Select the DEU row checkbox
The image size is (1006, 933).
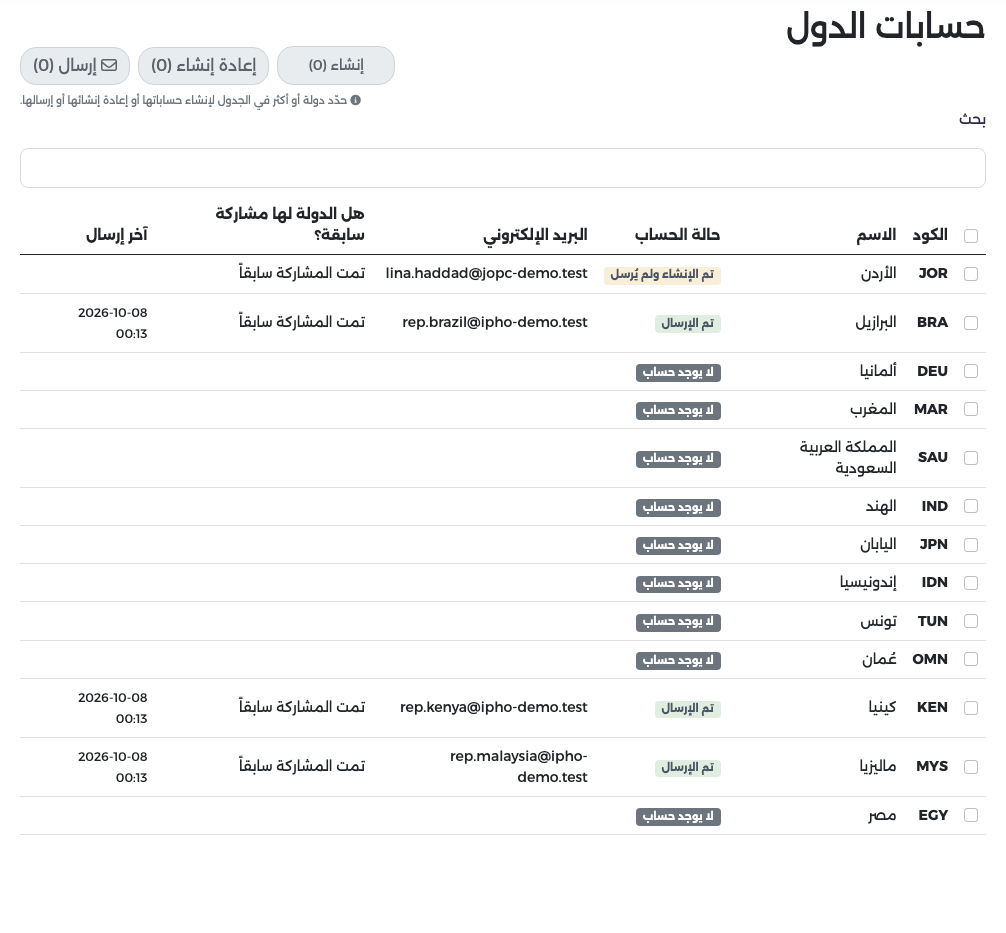click(971, 371)
